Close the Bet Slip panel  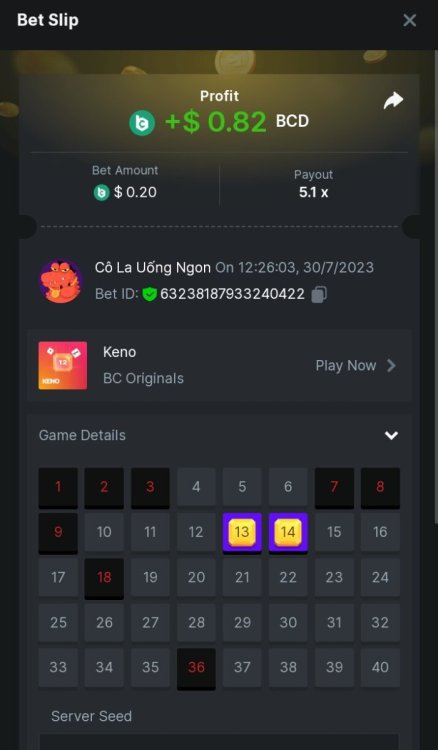409,21
